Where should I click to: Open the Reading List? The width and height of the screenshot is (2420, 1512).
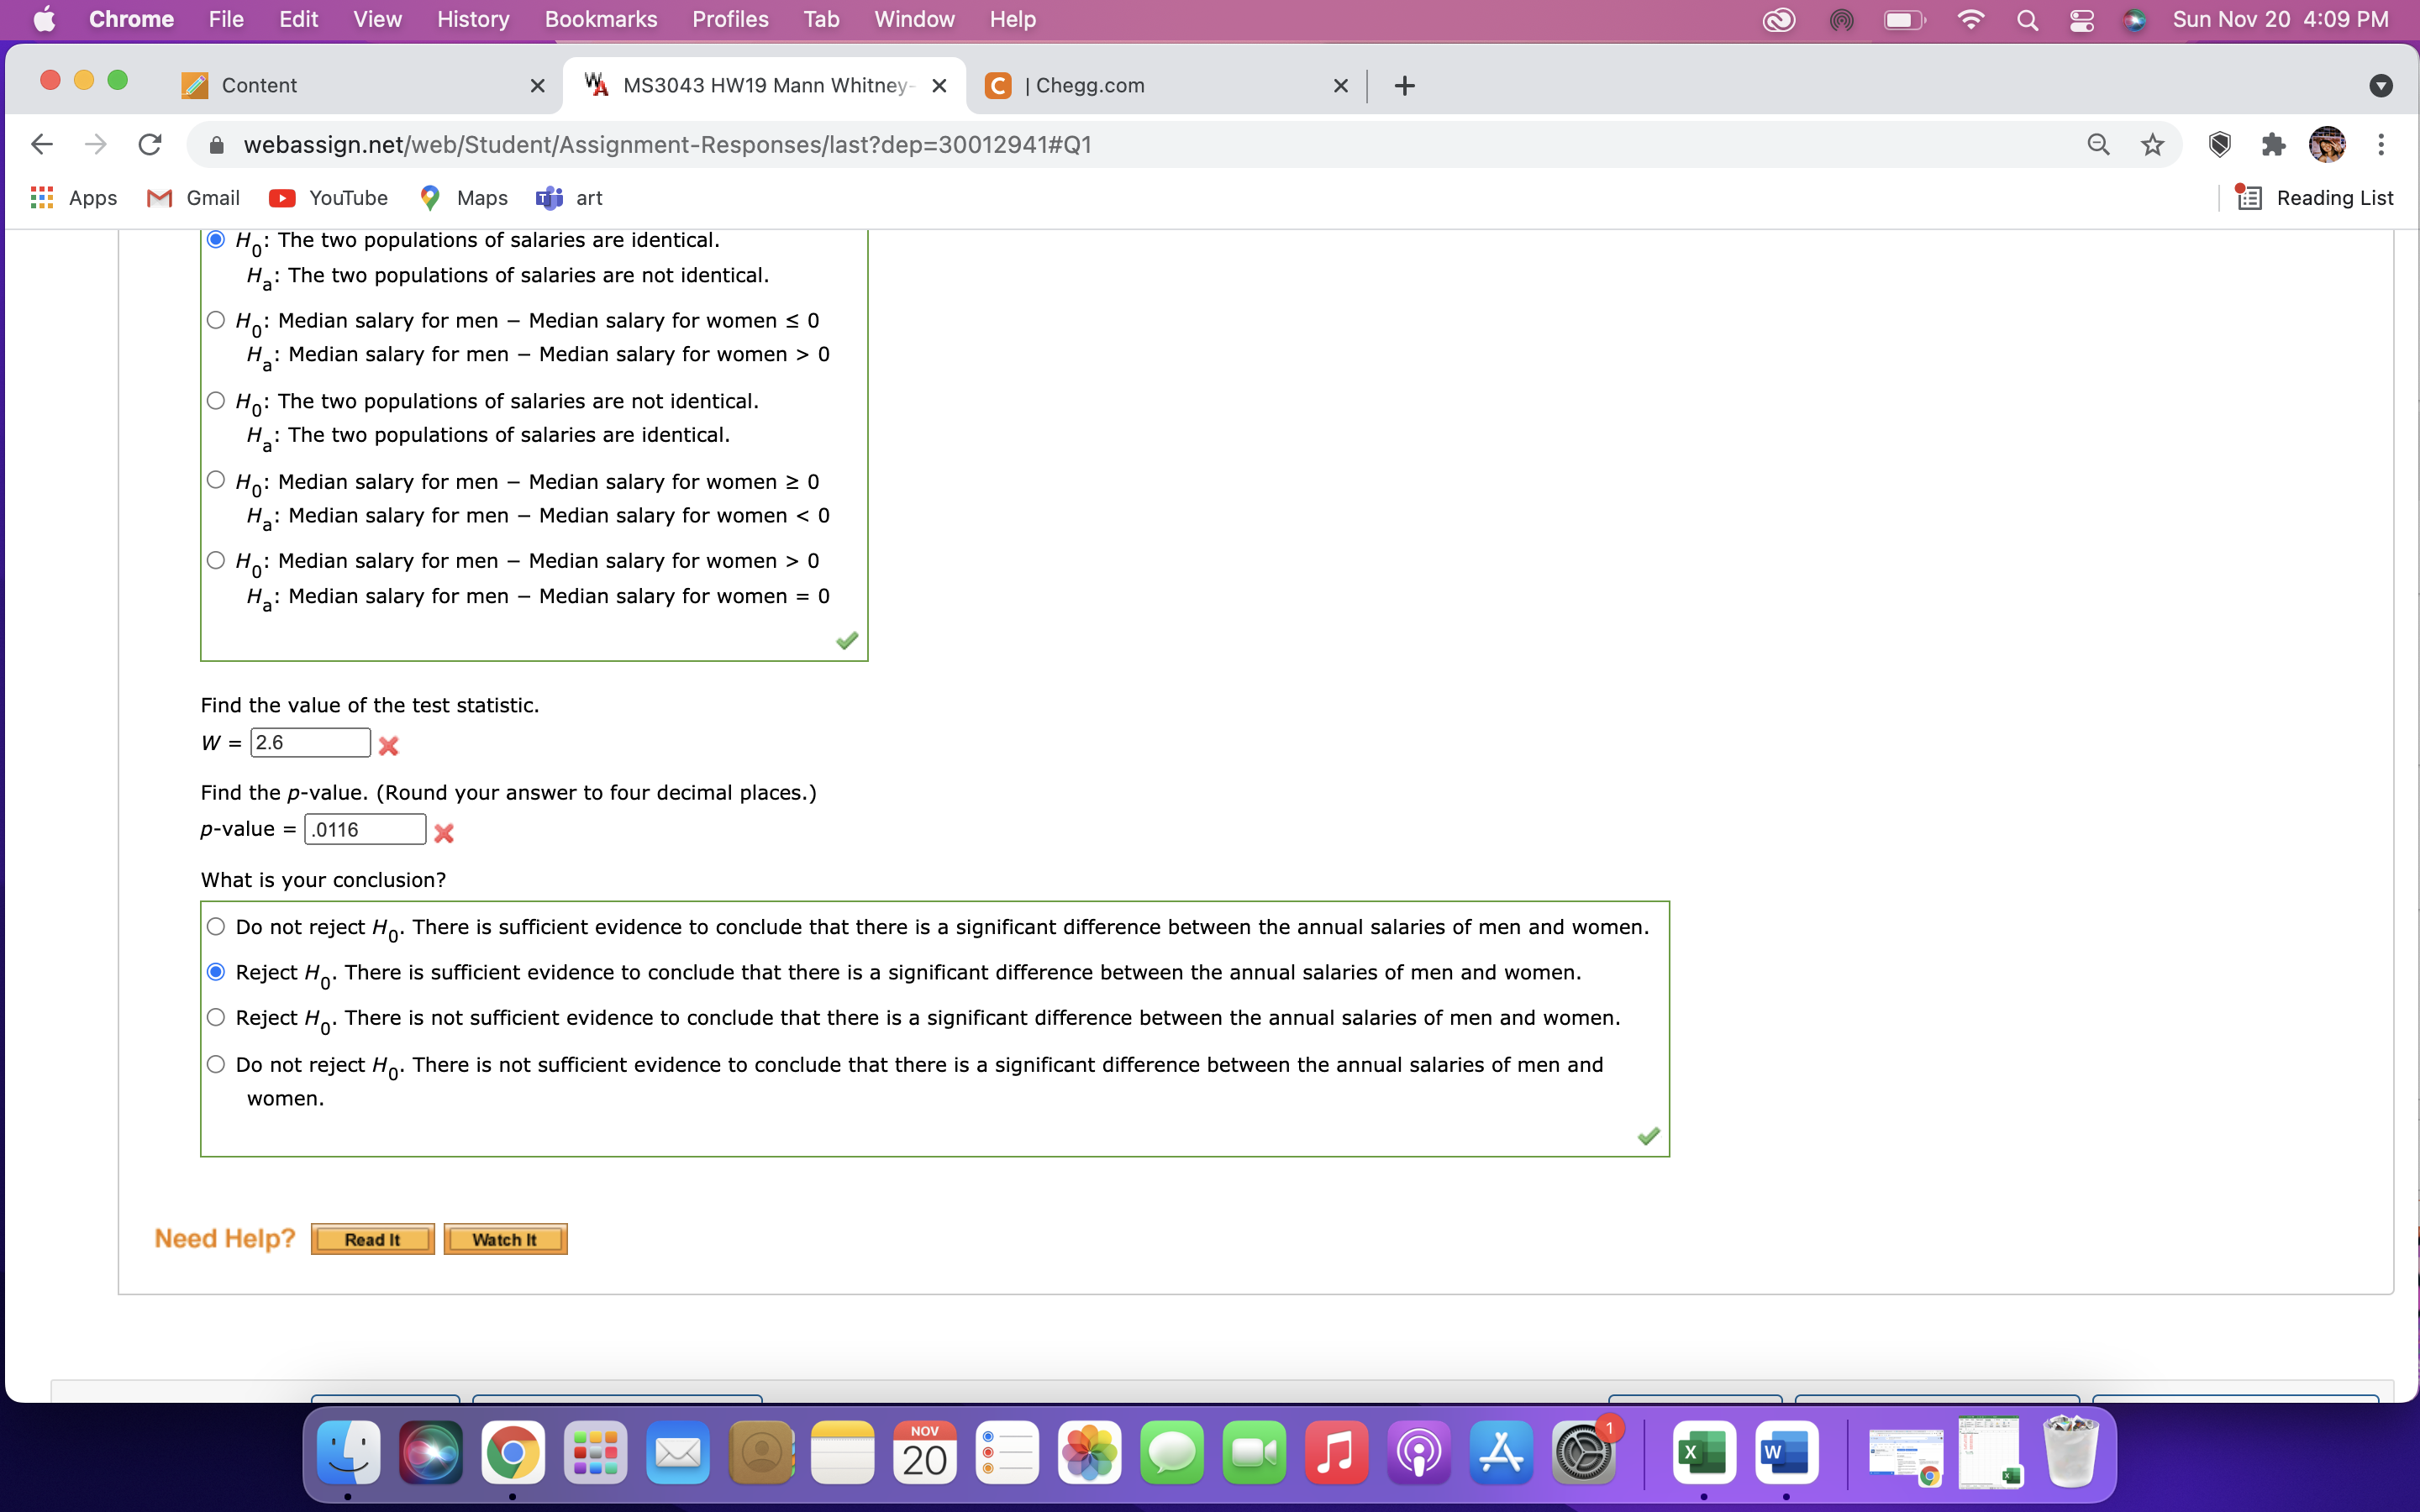[x=2315, y=198]
